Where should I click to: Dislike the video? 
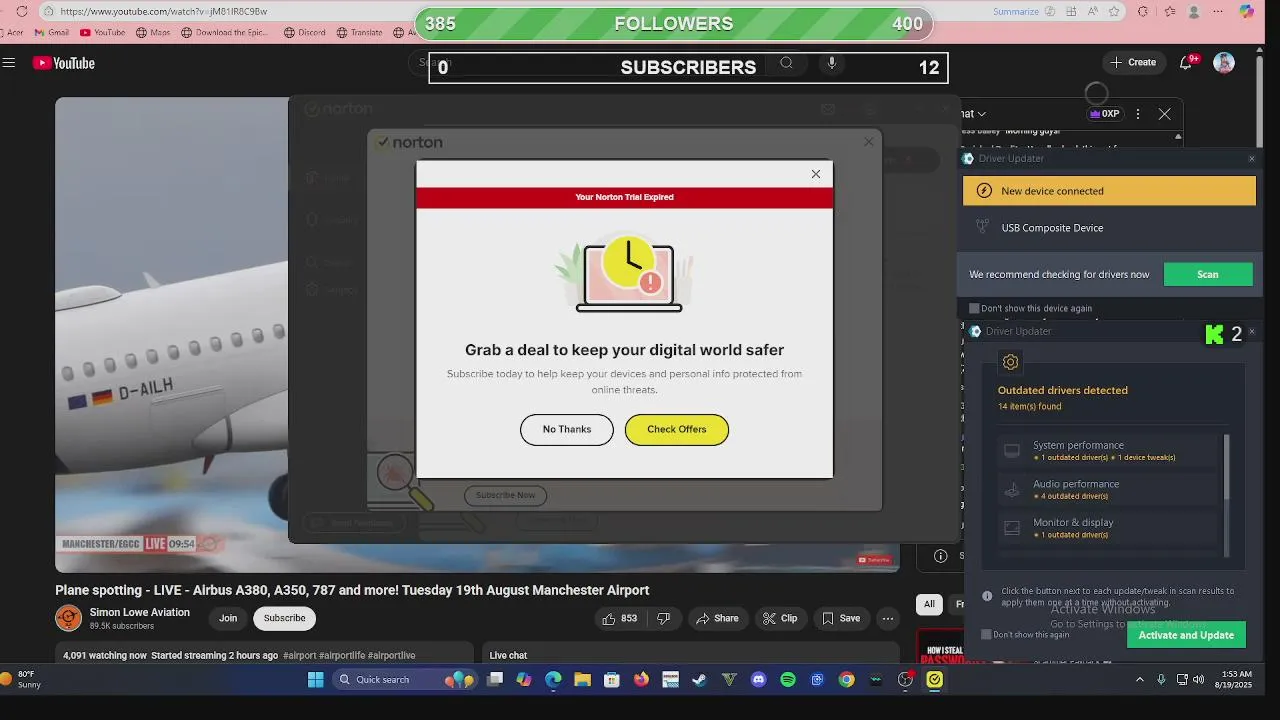tap(663, 618)
